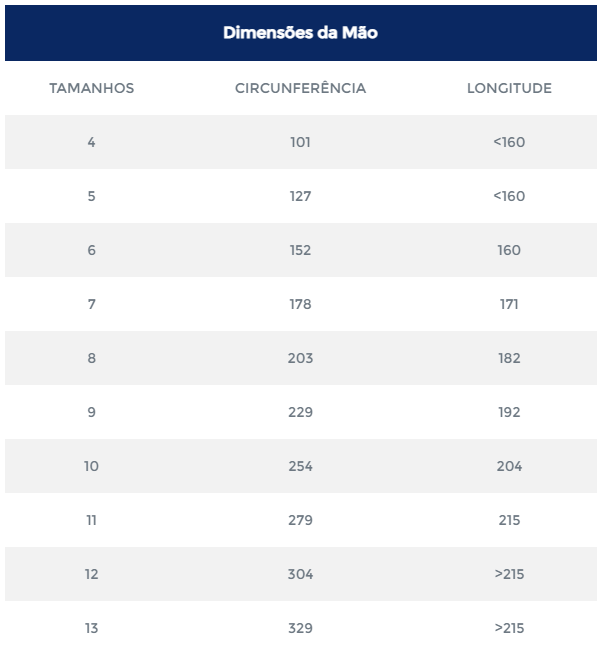This screenshot has height=656, width=603.
Task: Select the longitude value 182
Action: point(509,358)
